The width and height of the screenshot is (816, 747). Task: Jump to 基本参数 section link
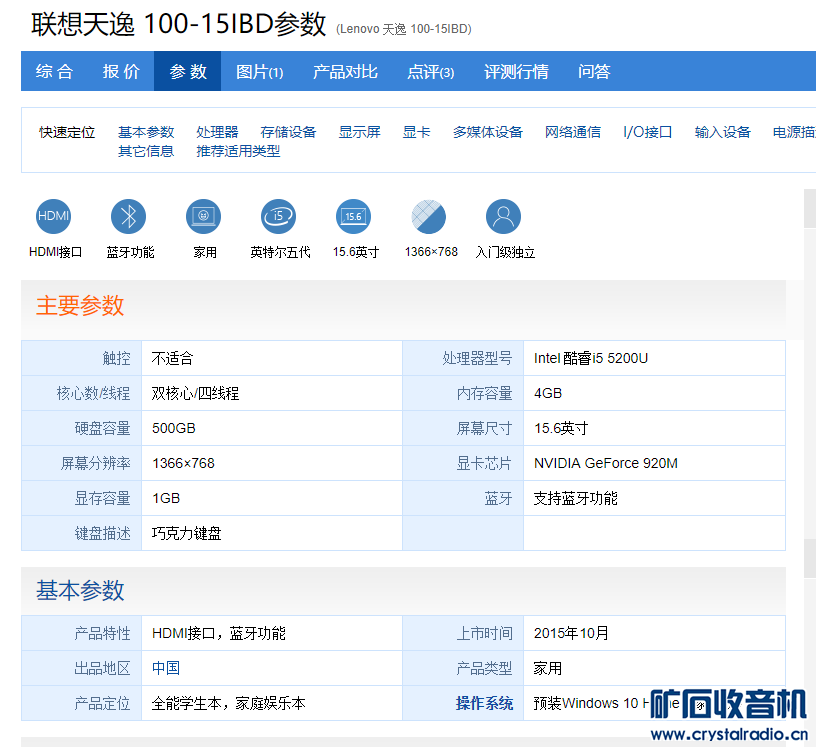[x=146, y=132]
